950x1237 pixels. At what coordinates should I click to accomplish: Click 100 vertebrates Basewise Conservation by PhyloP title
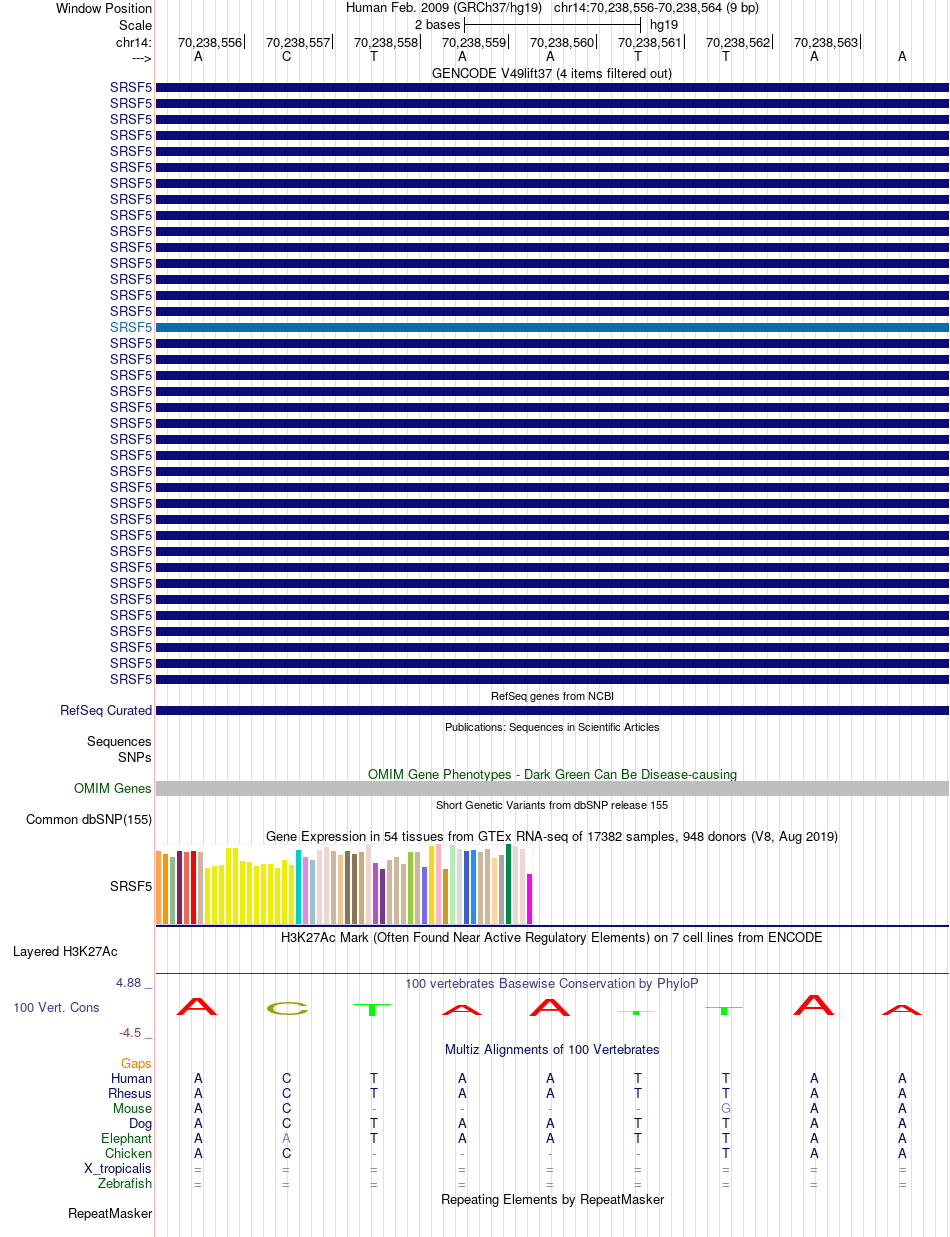552,983
